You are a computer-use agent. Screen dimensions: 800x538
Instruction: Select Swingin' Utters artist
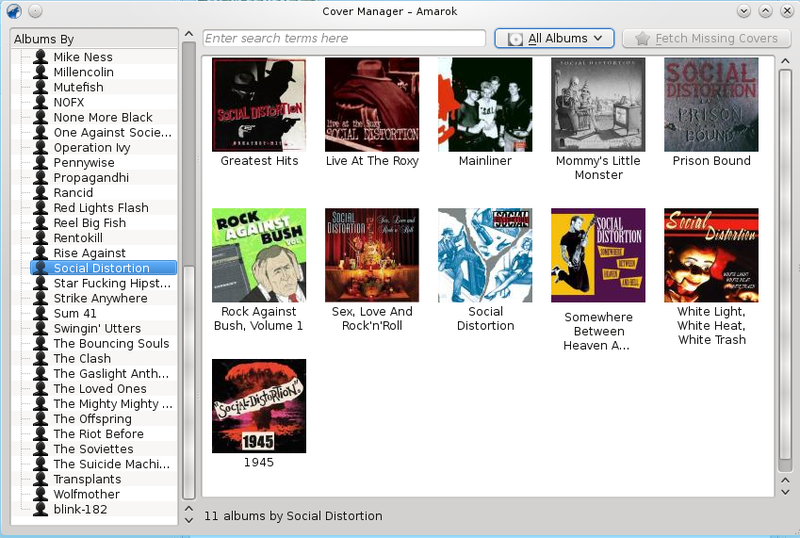[104, 328]
